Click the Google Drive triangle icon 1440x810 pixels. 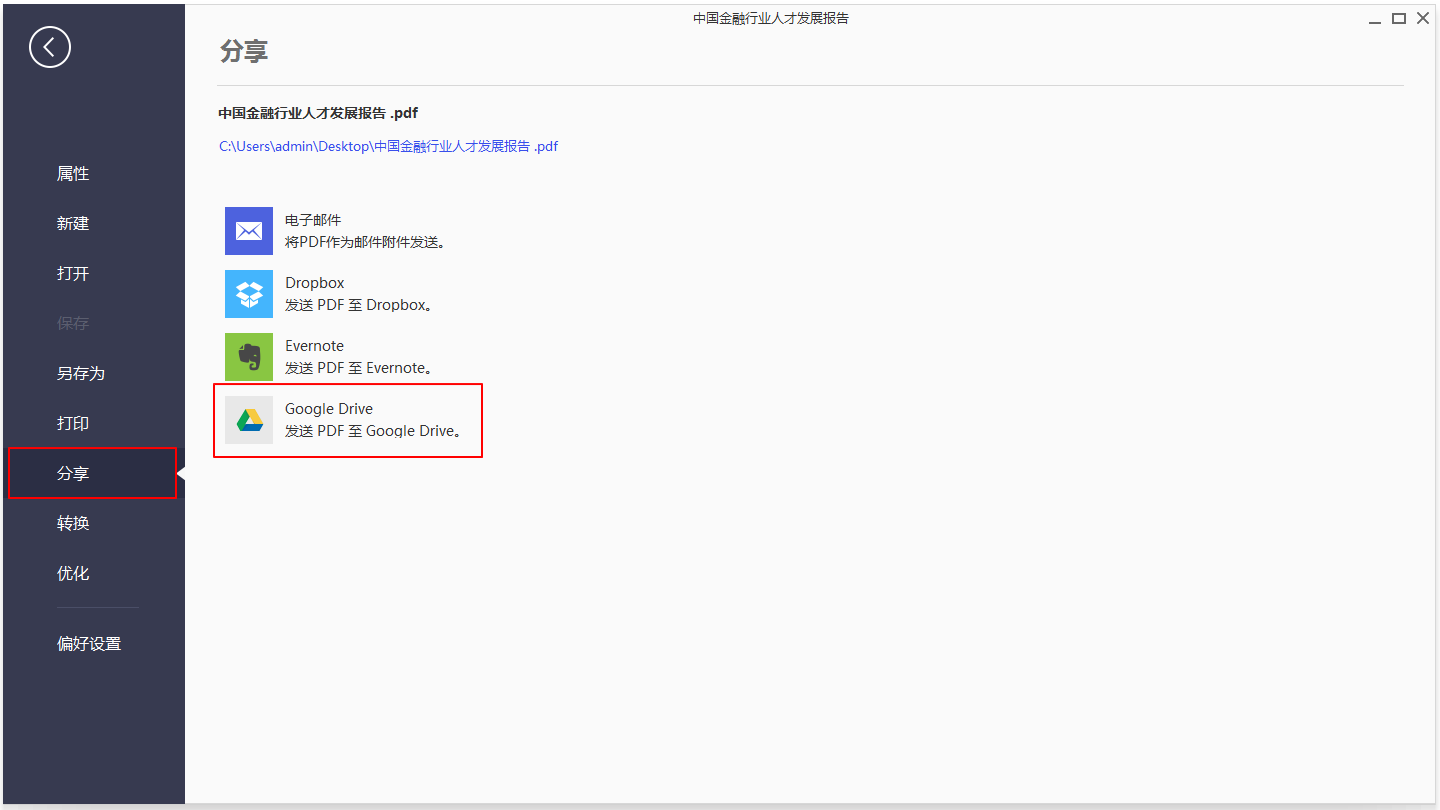[249, 420]
